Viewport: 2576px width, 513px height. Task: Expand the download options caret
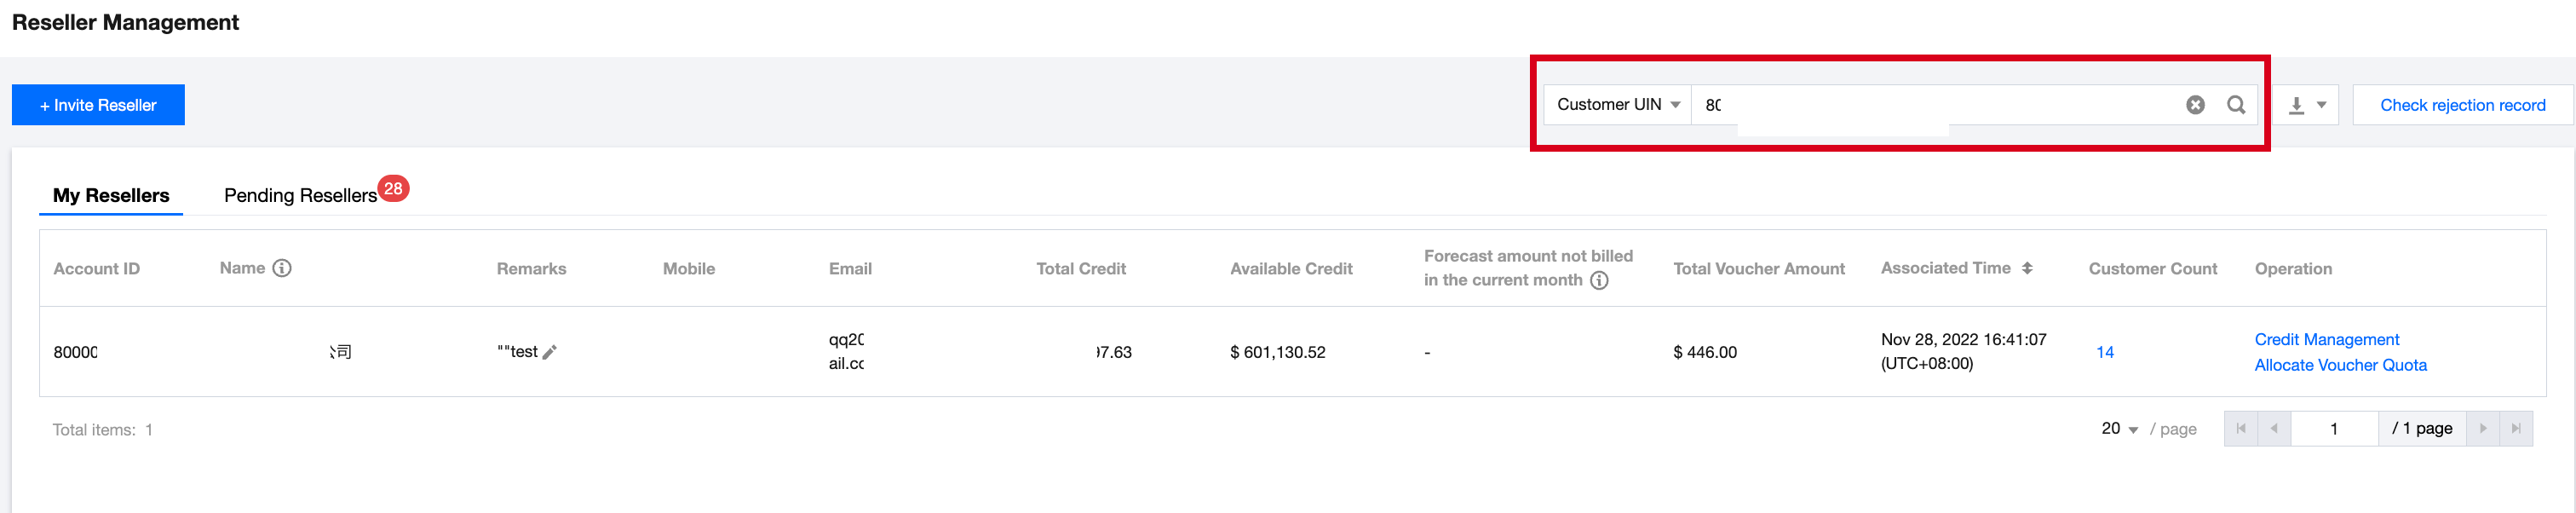(x=2322, y=105)
